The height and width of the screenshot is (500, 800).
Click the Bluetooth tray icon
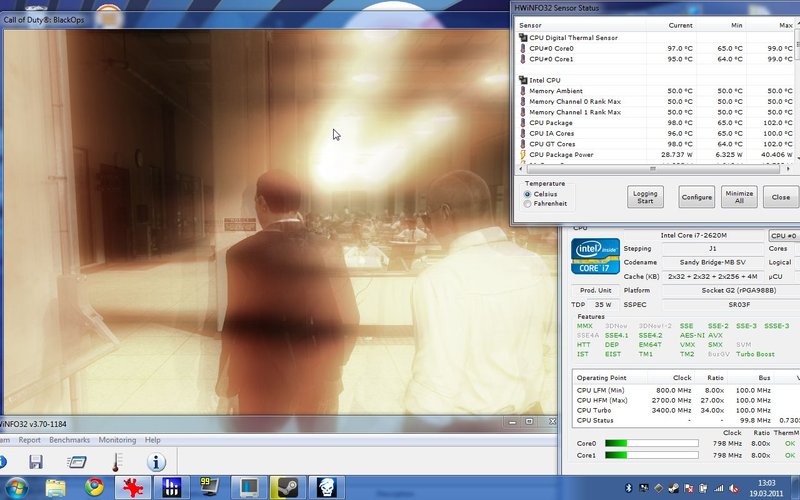click(629, 488)
